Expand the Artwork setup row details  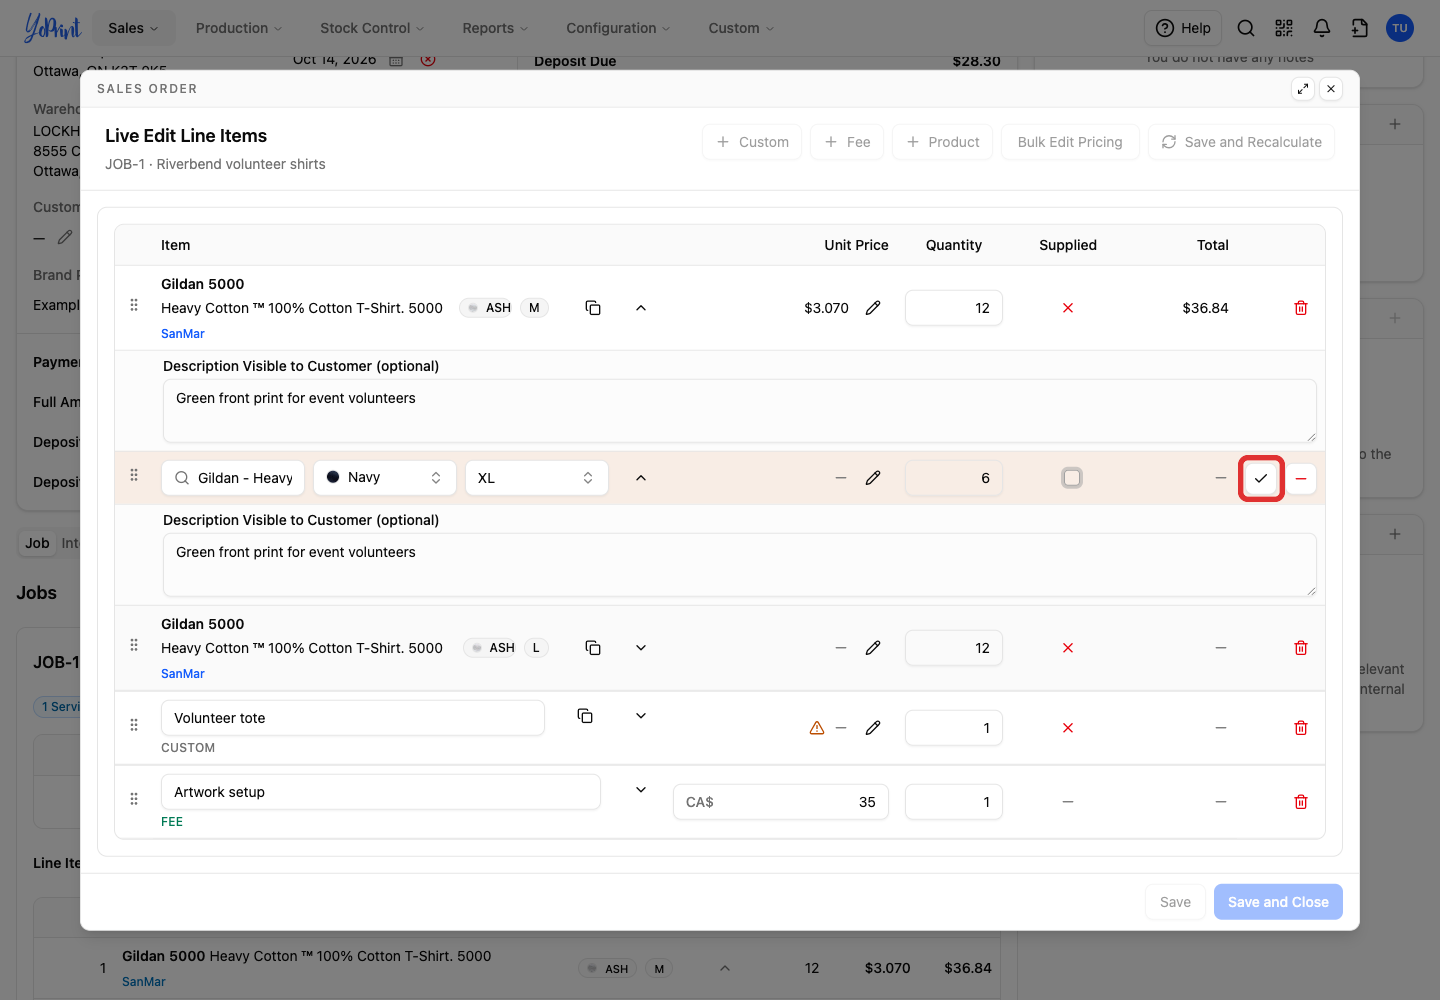point(641,790)
